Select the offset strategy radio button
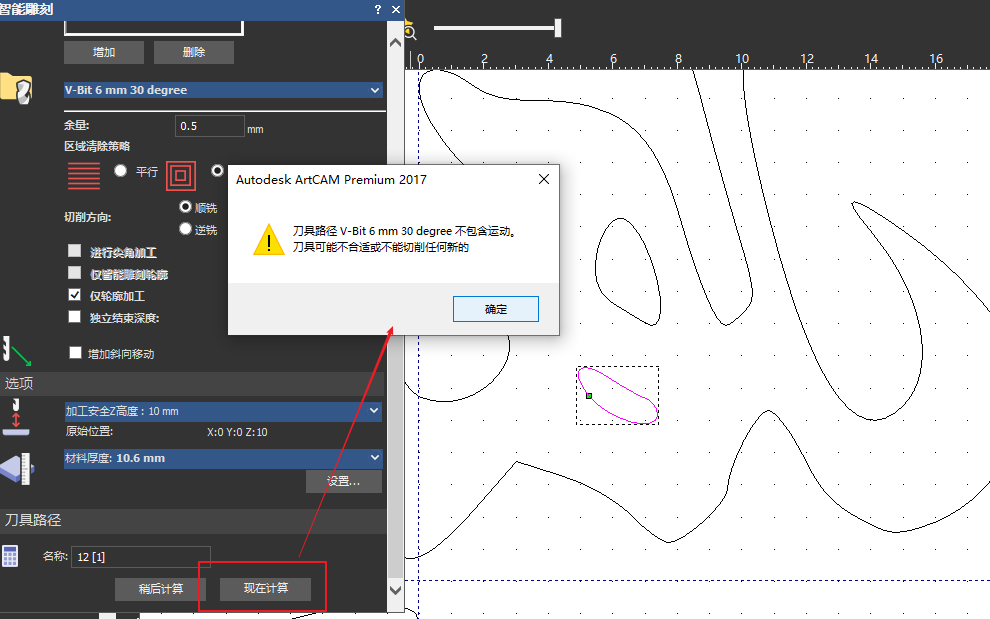Viewport: 990px width, 619px height. [217, 171]
